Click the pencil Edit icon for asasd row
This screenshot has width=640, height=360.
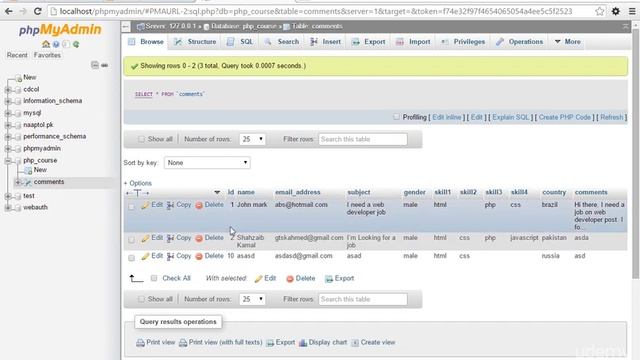[x=145, y=257]
